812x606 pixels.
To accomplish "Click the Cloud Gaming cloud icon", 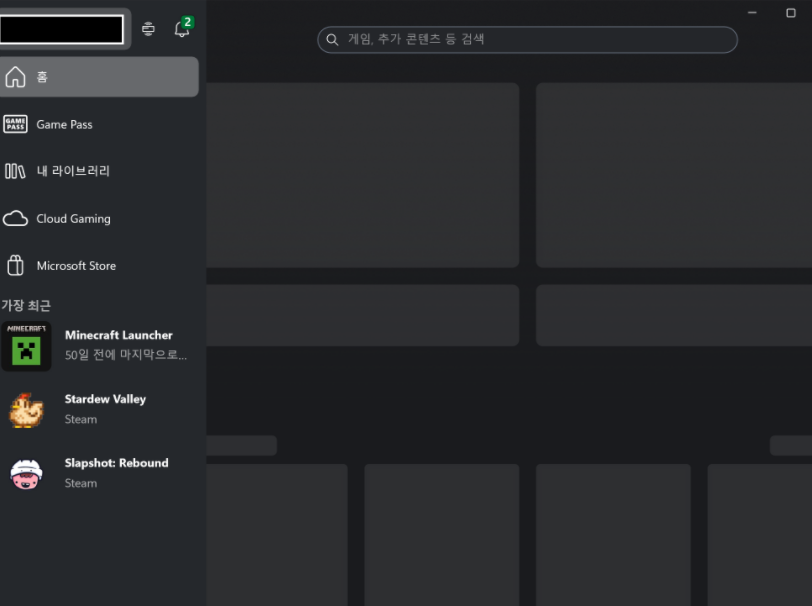I will click(x=16, y=219).
